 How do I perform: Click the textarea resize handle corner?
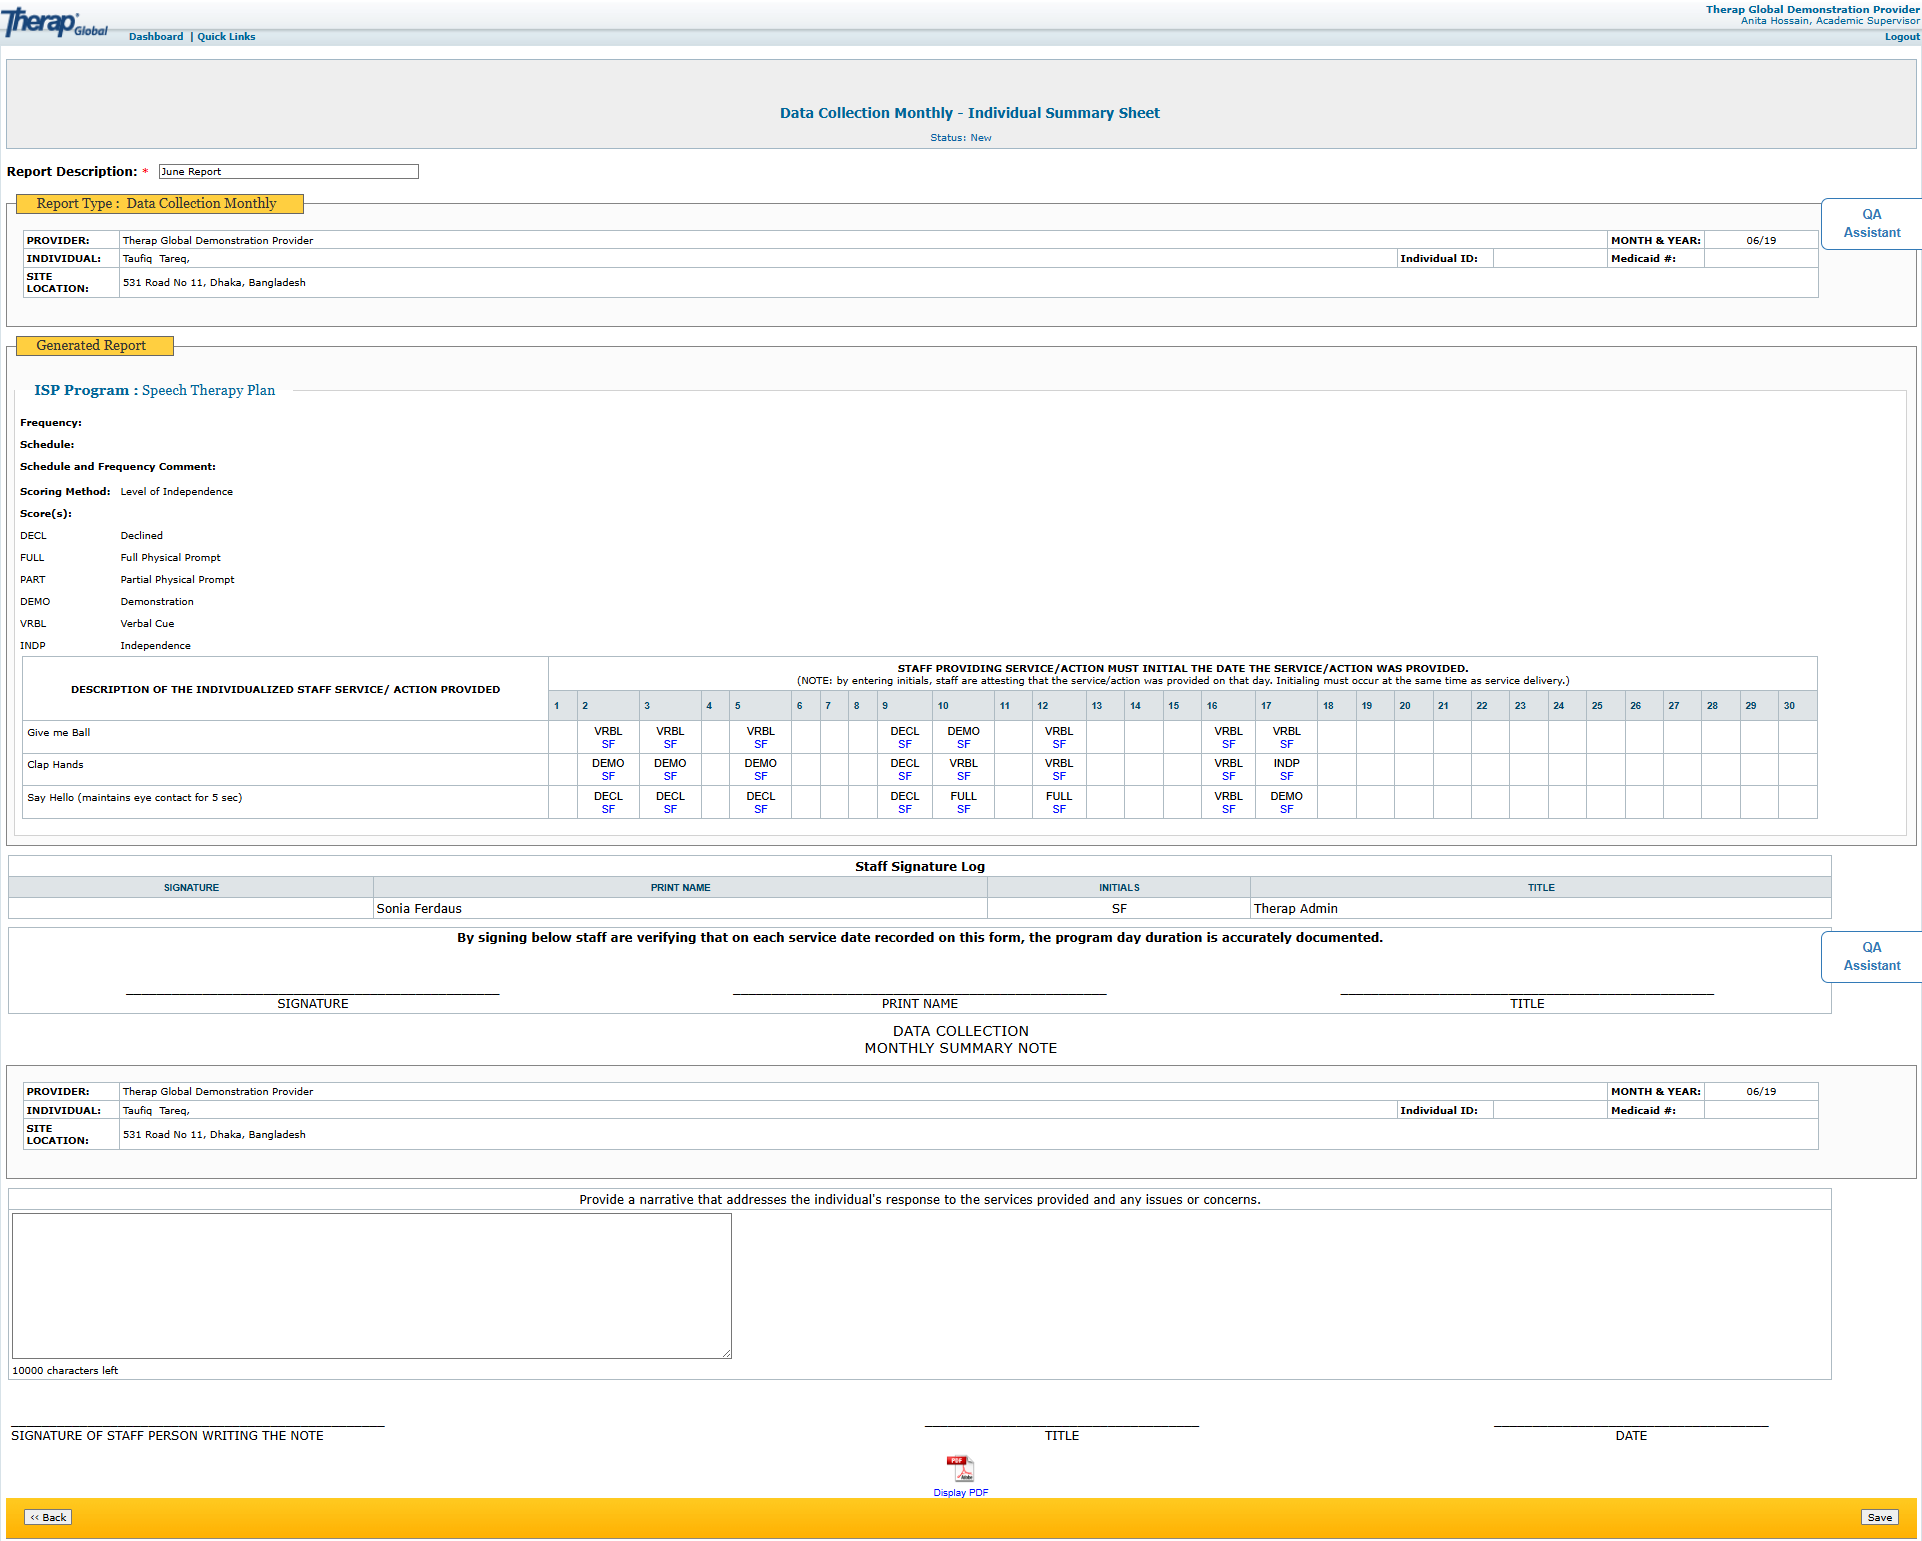point(727,1354)
